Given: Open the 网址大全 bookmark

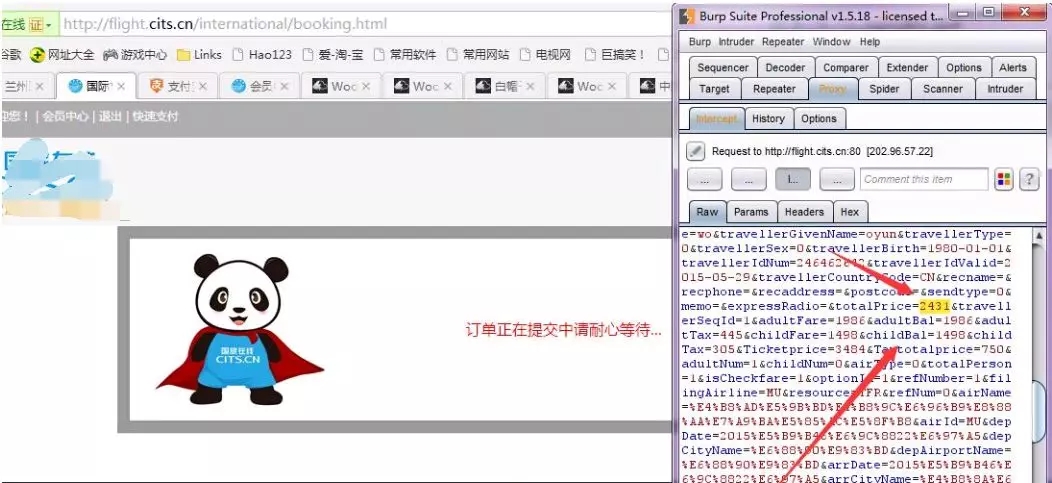Looking at the screenshot, I should (62, 54).
